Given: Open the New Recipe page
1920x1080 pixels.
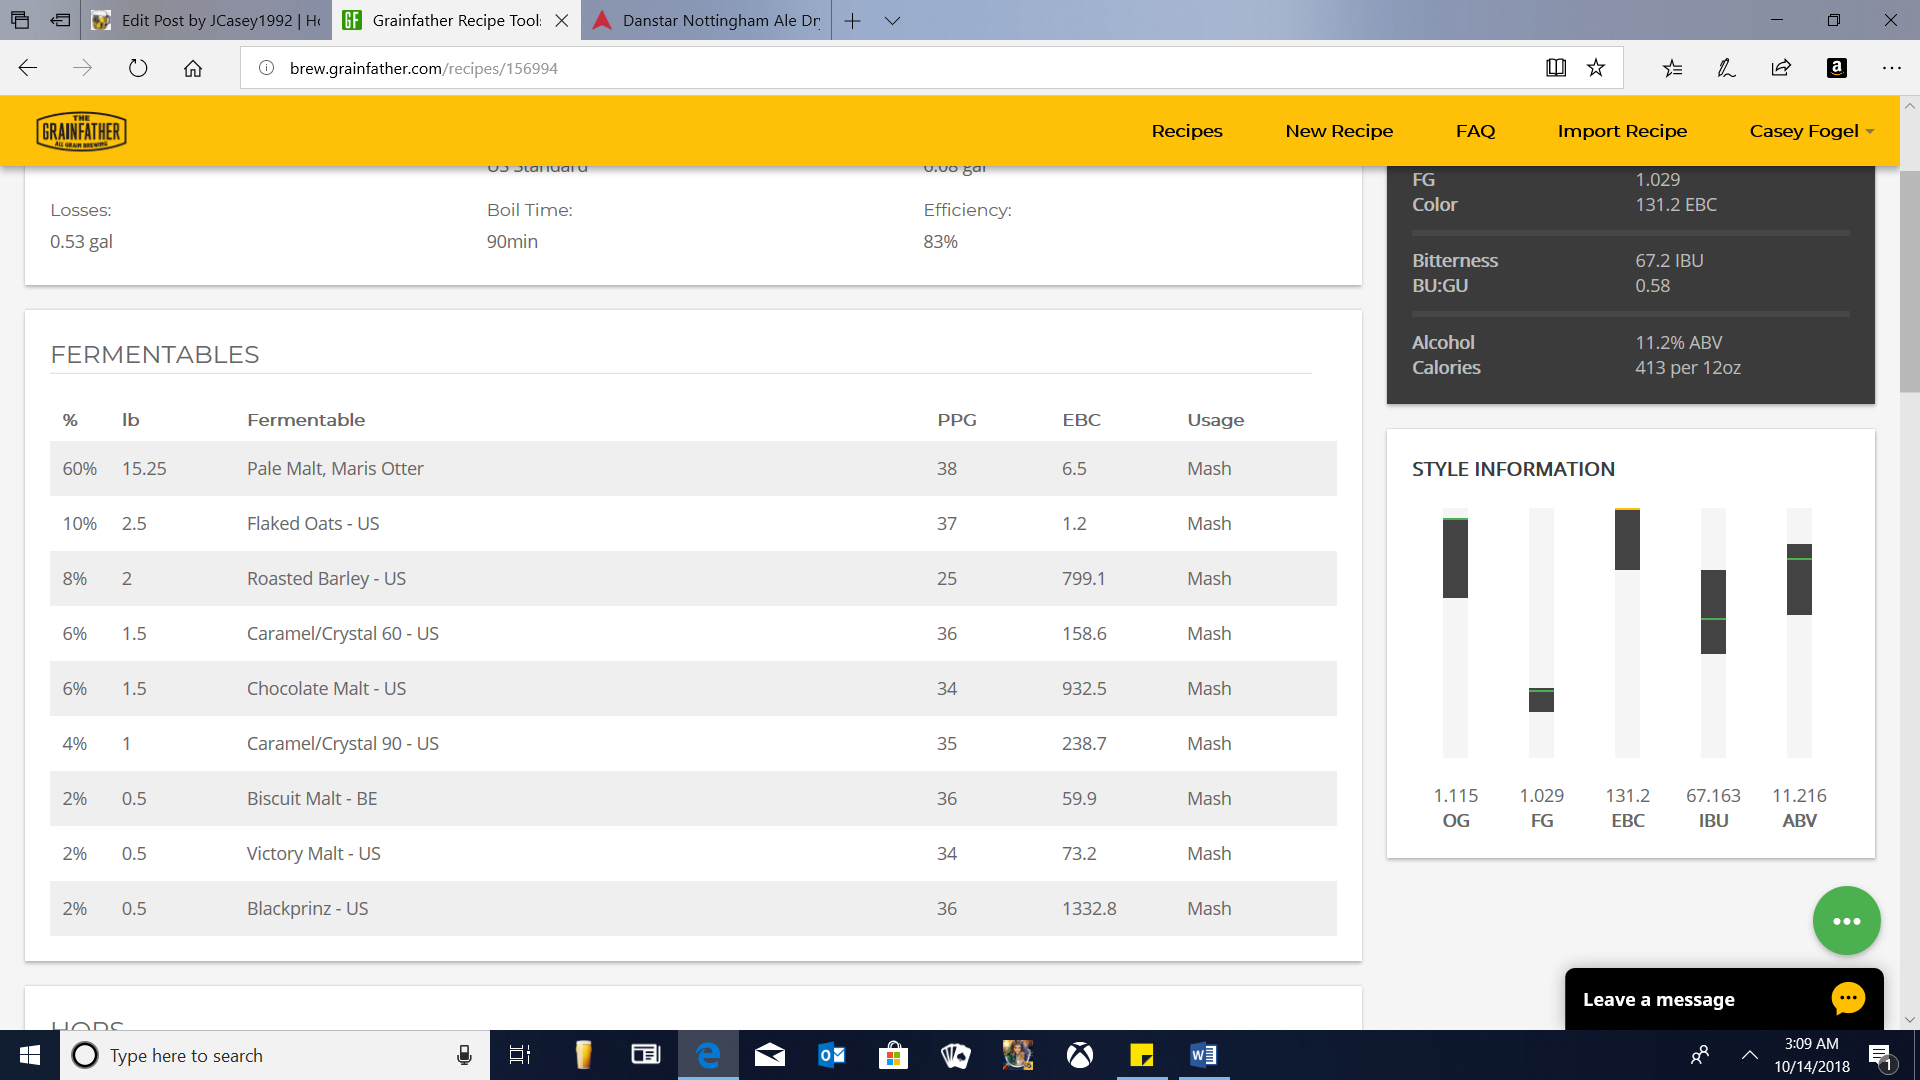Looking at the screenshot, I should [1339, 131].
